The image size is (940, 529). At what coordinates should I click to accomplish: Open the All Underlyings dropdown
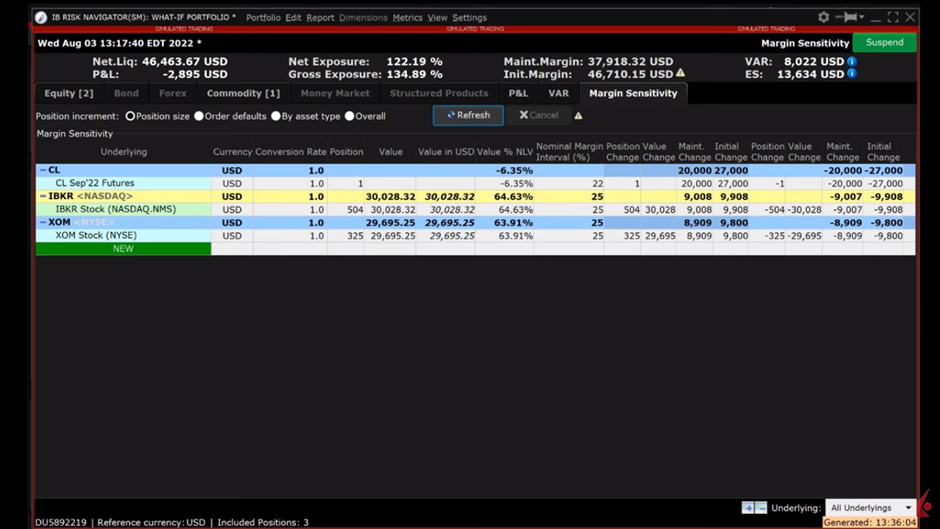pos(870,508)
